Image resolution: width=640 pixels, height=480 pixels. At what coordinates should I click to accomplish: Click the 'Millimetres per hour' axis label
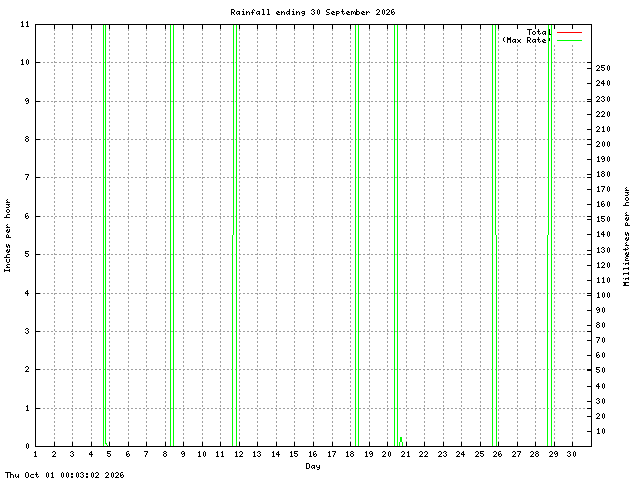click(x=627, y=236)
